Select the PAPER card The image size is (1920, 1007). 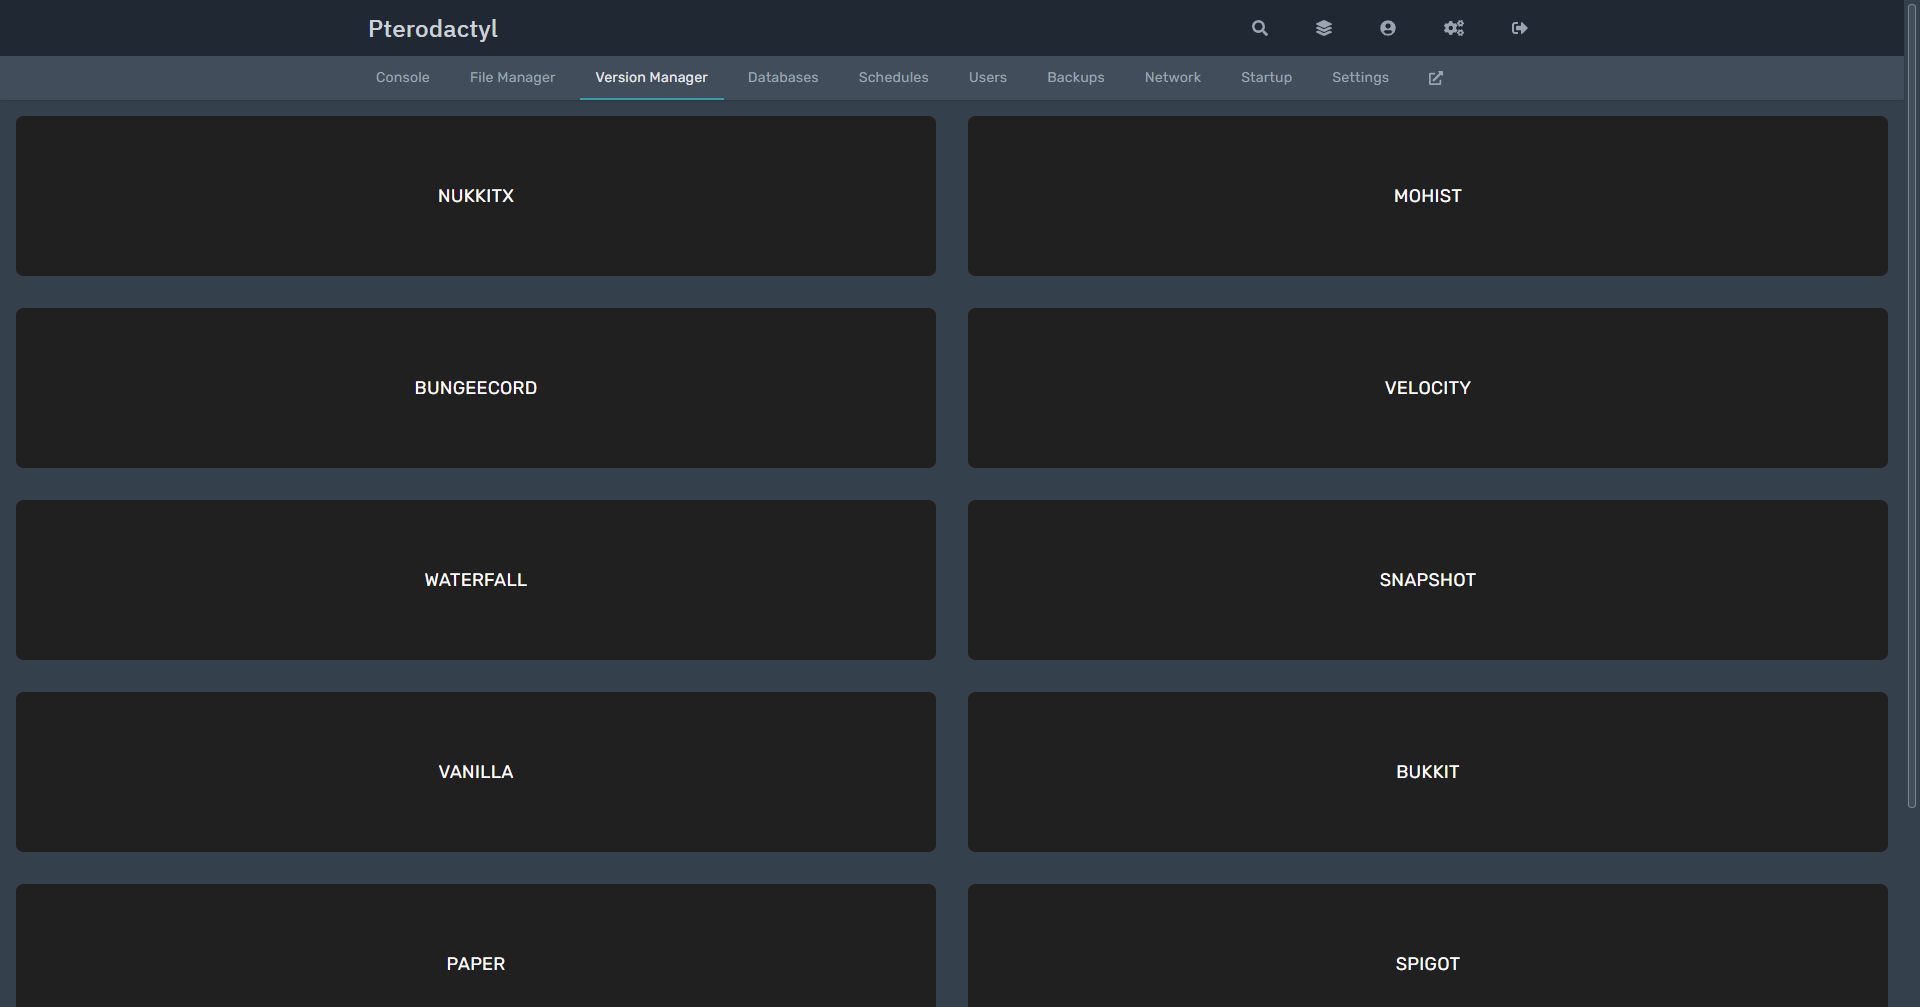click(476, 946)
